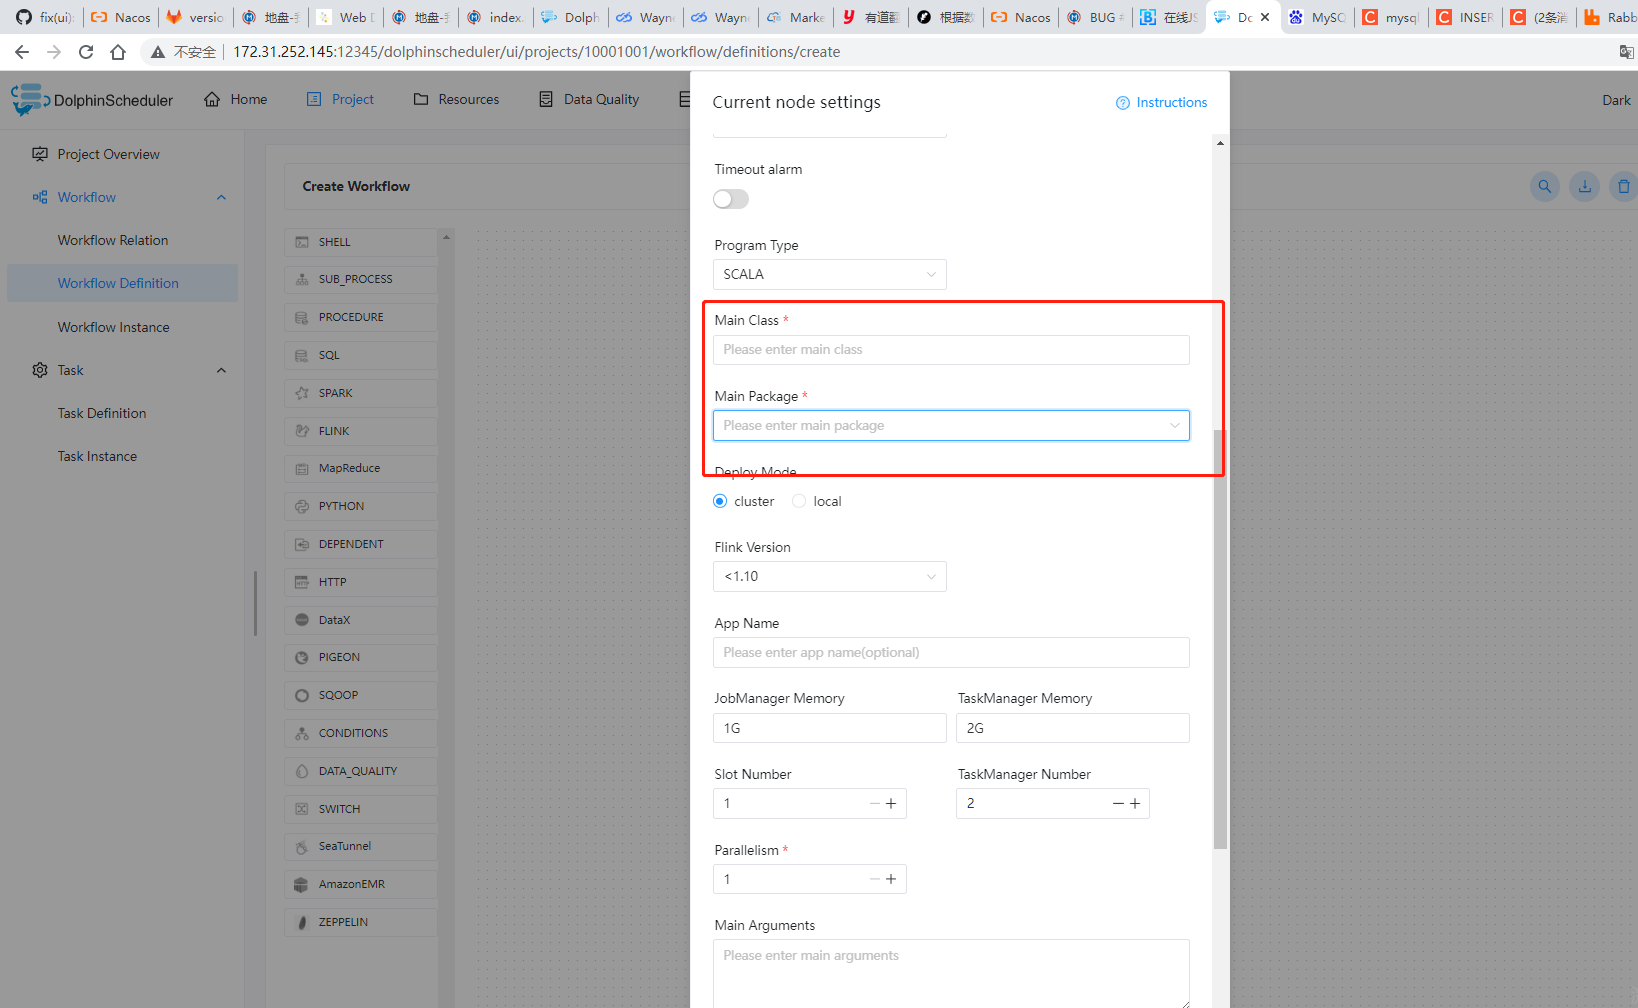Select the FLINK task type icon
This screenshot has height=1008, width=1638.
pos(302,430)
